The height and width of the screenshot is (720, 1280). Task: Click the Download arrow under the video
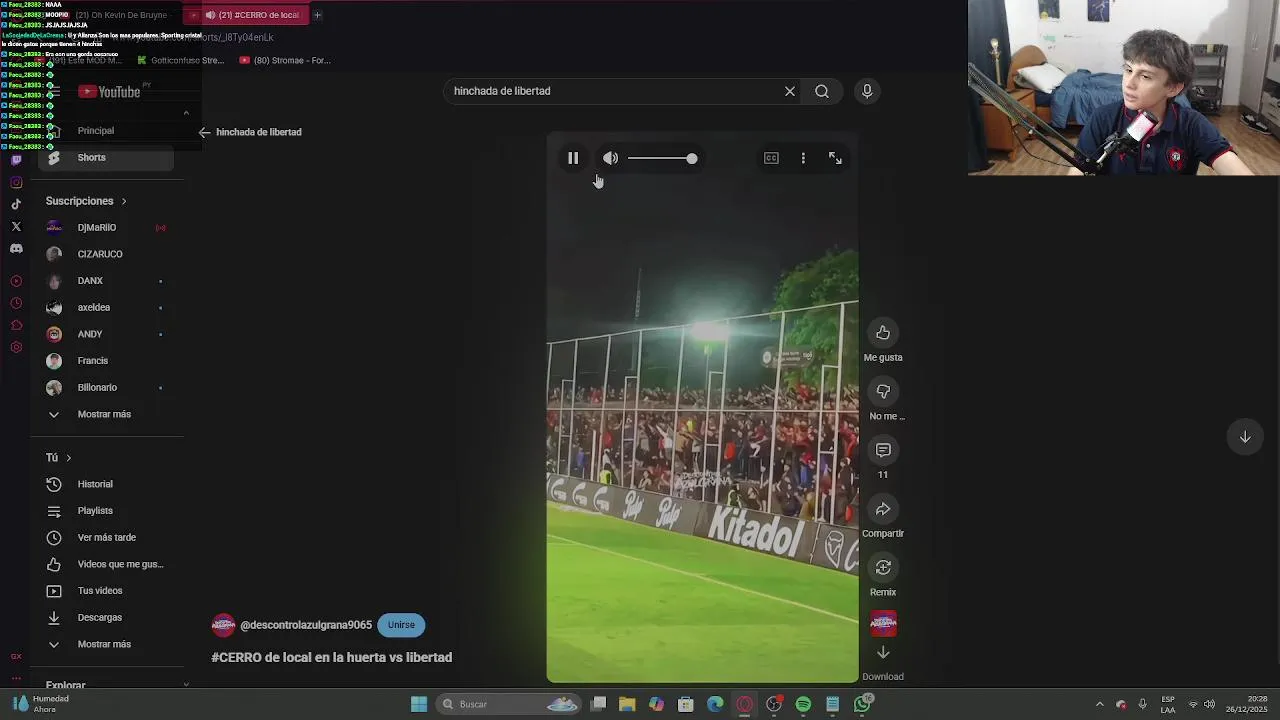click(x=883, y=653)
